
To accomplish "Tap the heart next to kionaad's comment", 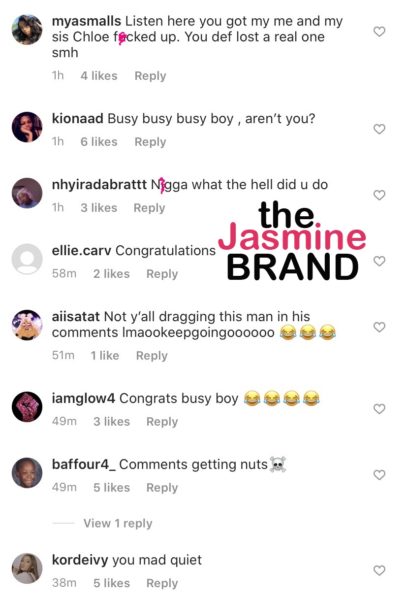I will tap(379, 129).
